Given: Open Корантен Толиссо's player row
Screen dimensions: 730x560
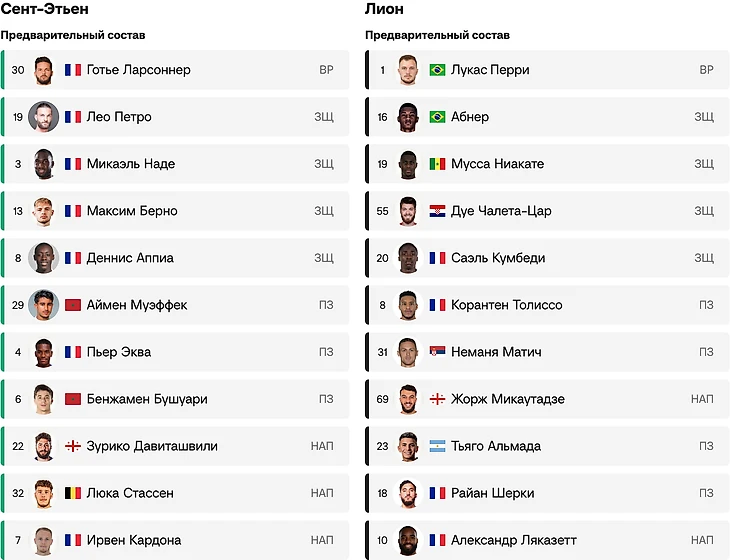Looking at the screenshot, I should pos(548,305).
